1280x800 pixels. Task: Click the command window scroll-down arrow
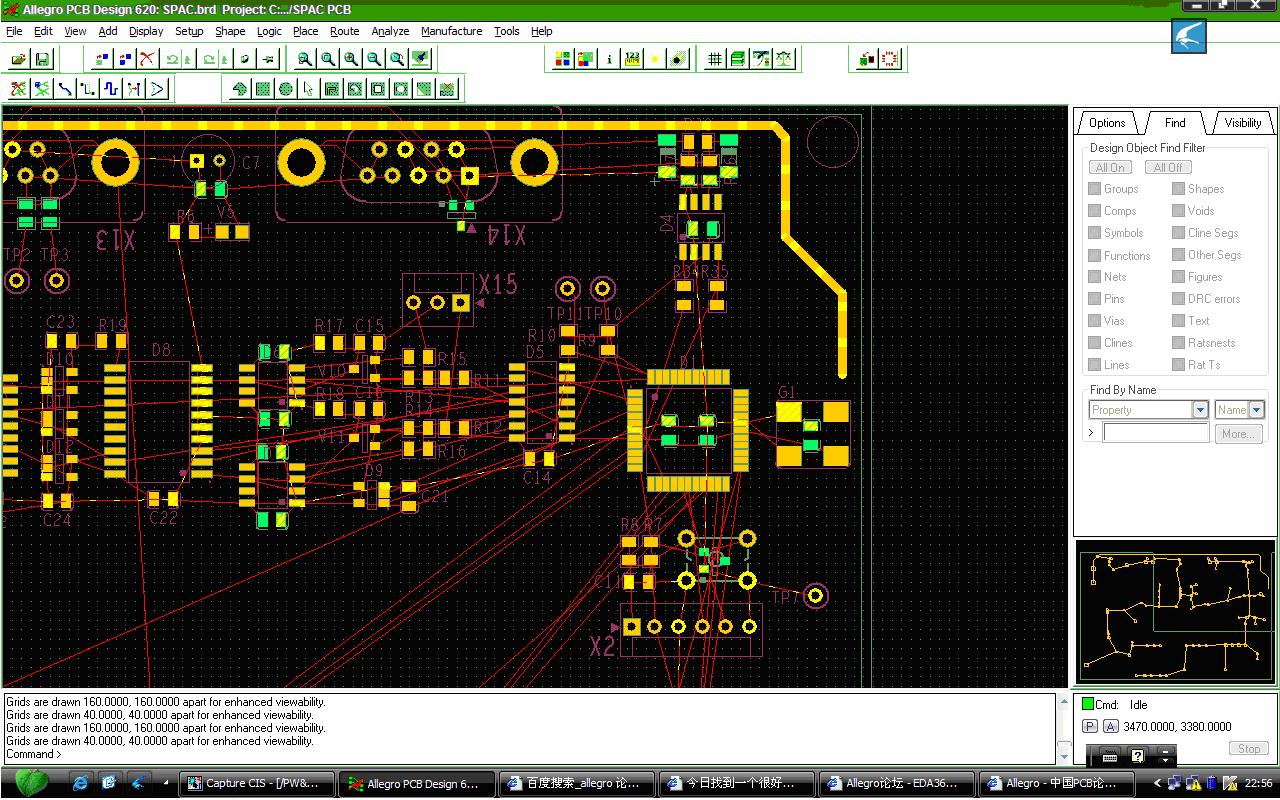tap(1064, 757)
